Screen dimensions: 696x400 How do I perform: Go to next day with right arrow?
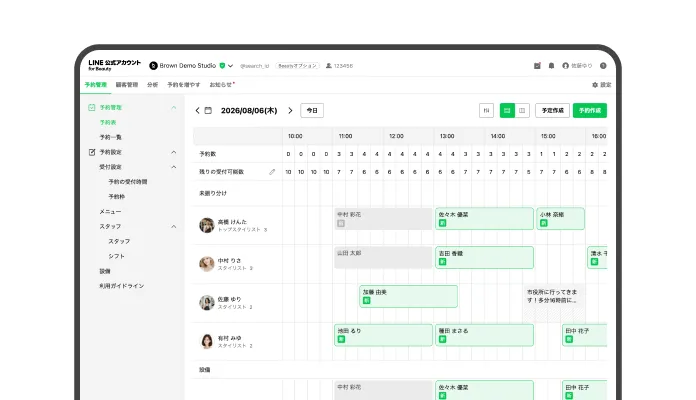pos(290,111)
